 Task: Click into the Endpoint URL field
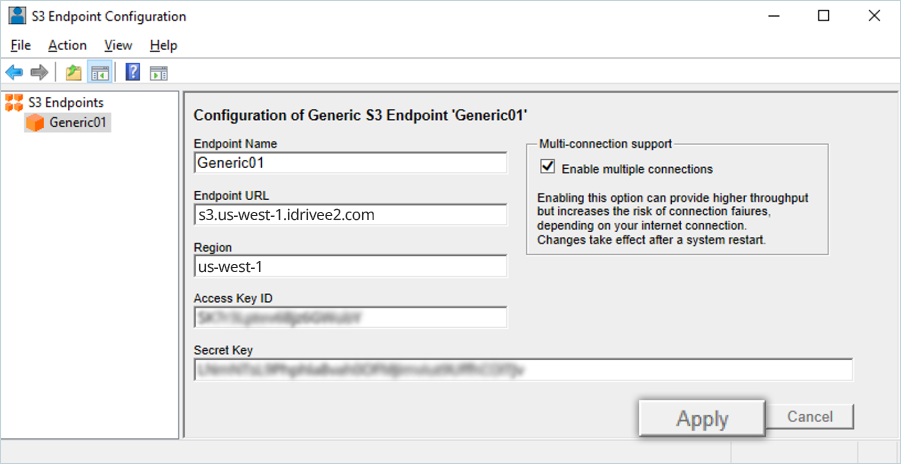pos(350,214)
